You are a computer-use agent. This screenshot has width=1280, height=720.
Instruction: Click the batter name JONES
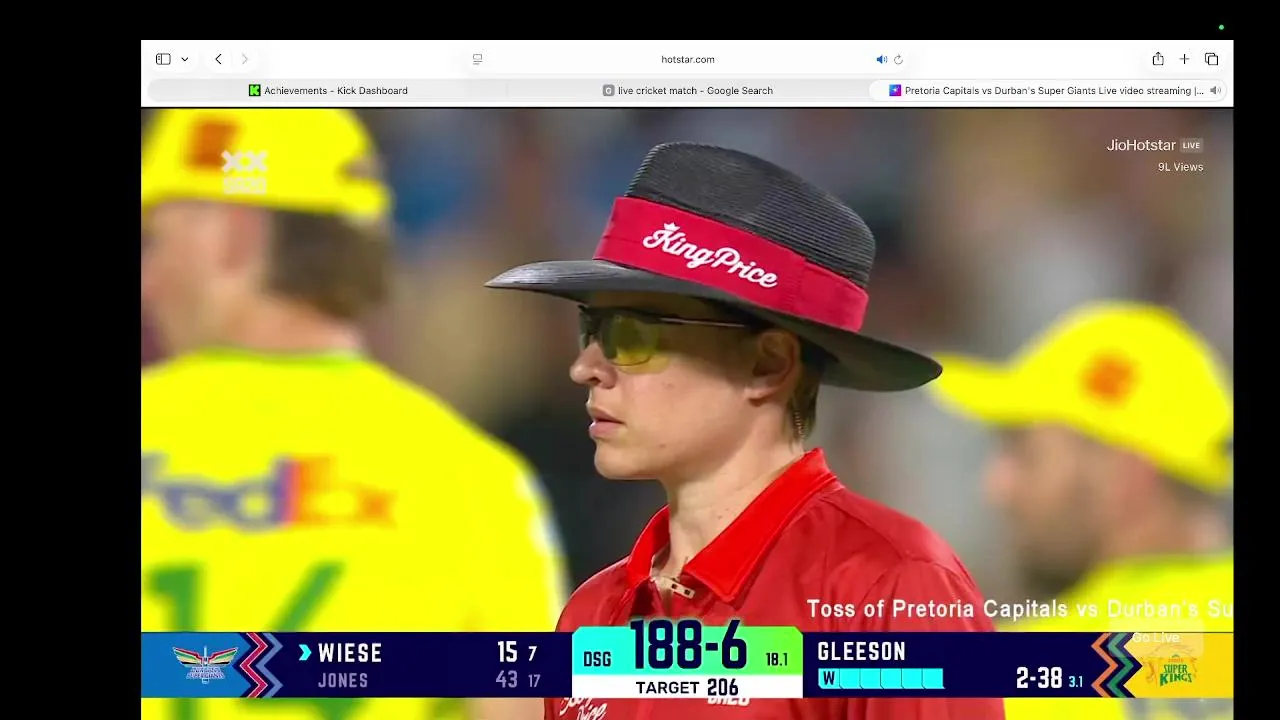[x=343, y=681]
